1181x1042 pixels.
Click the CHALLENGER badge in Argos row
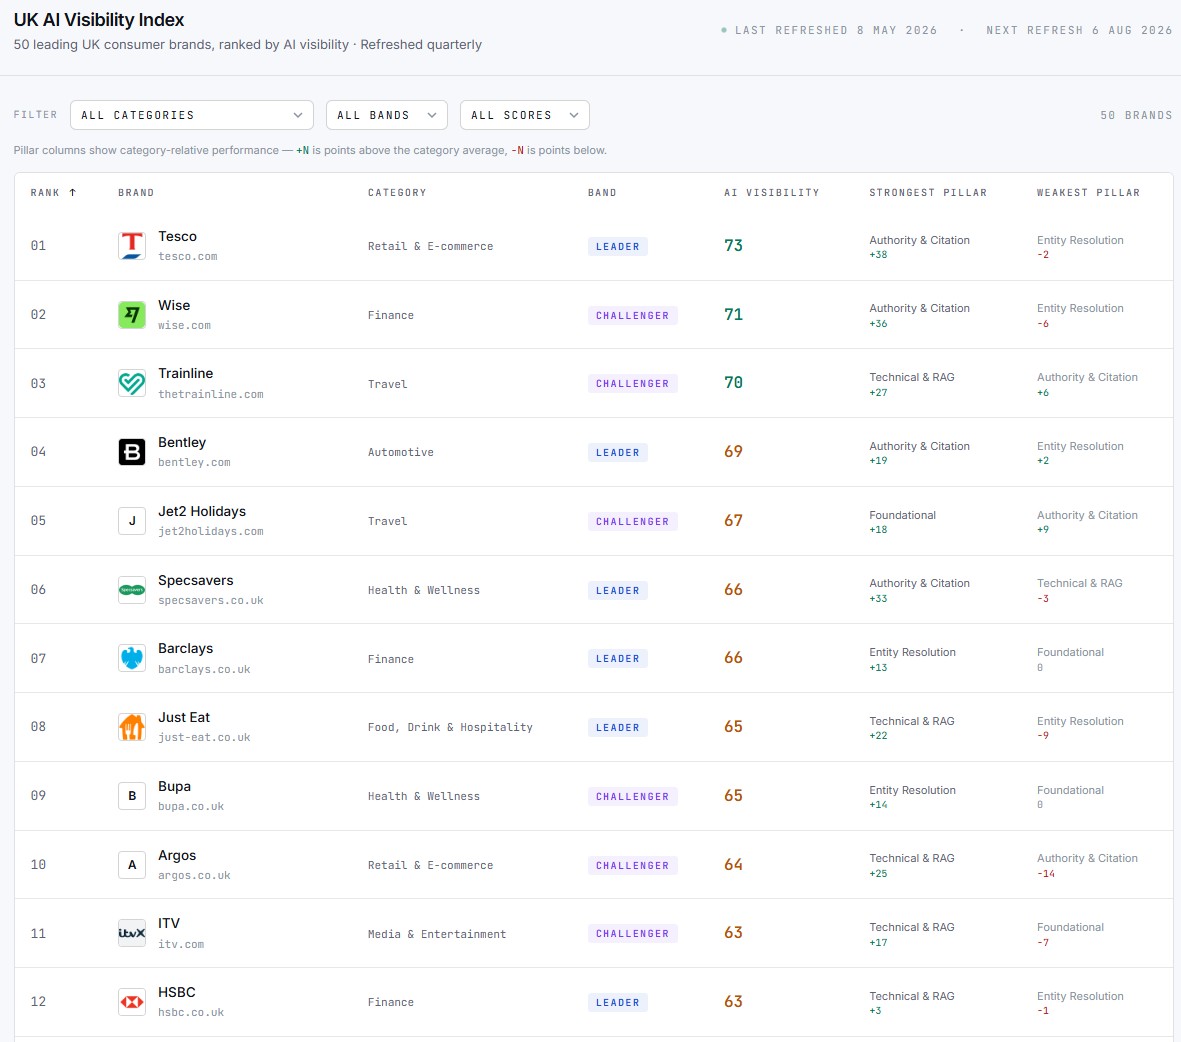coord(633,866)
